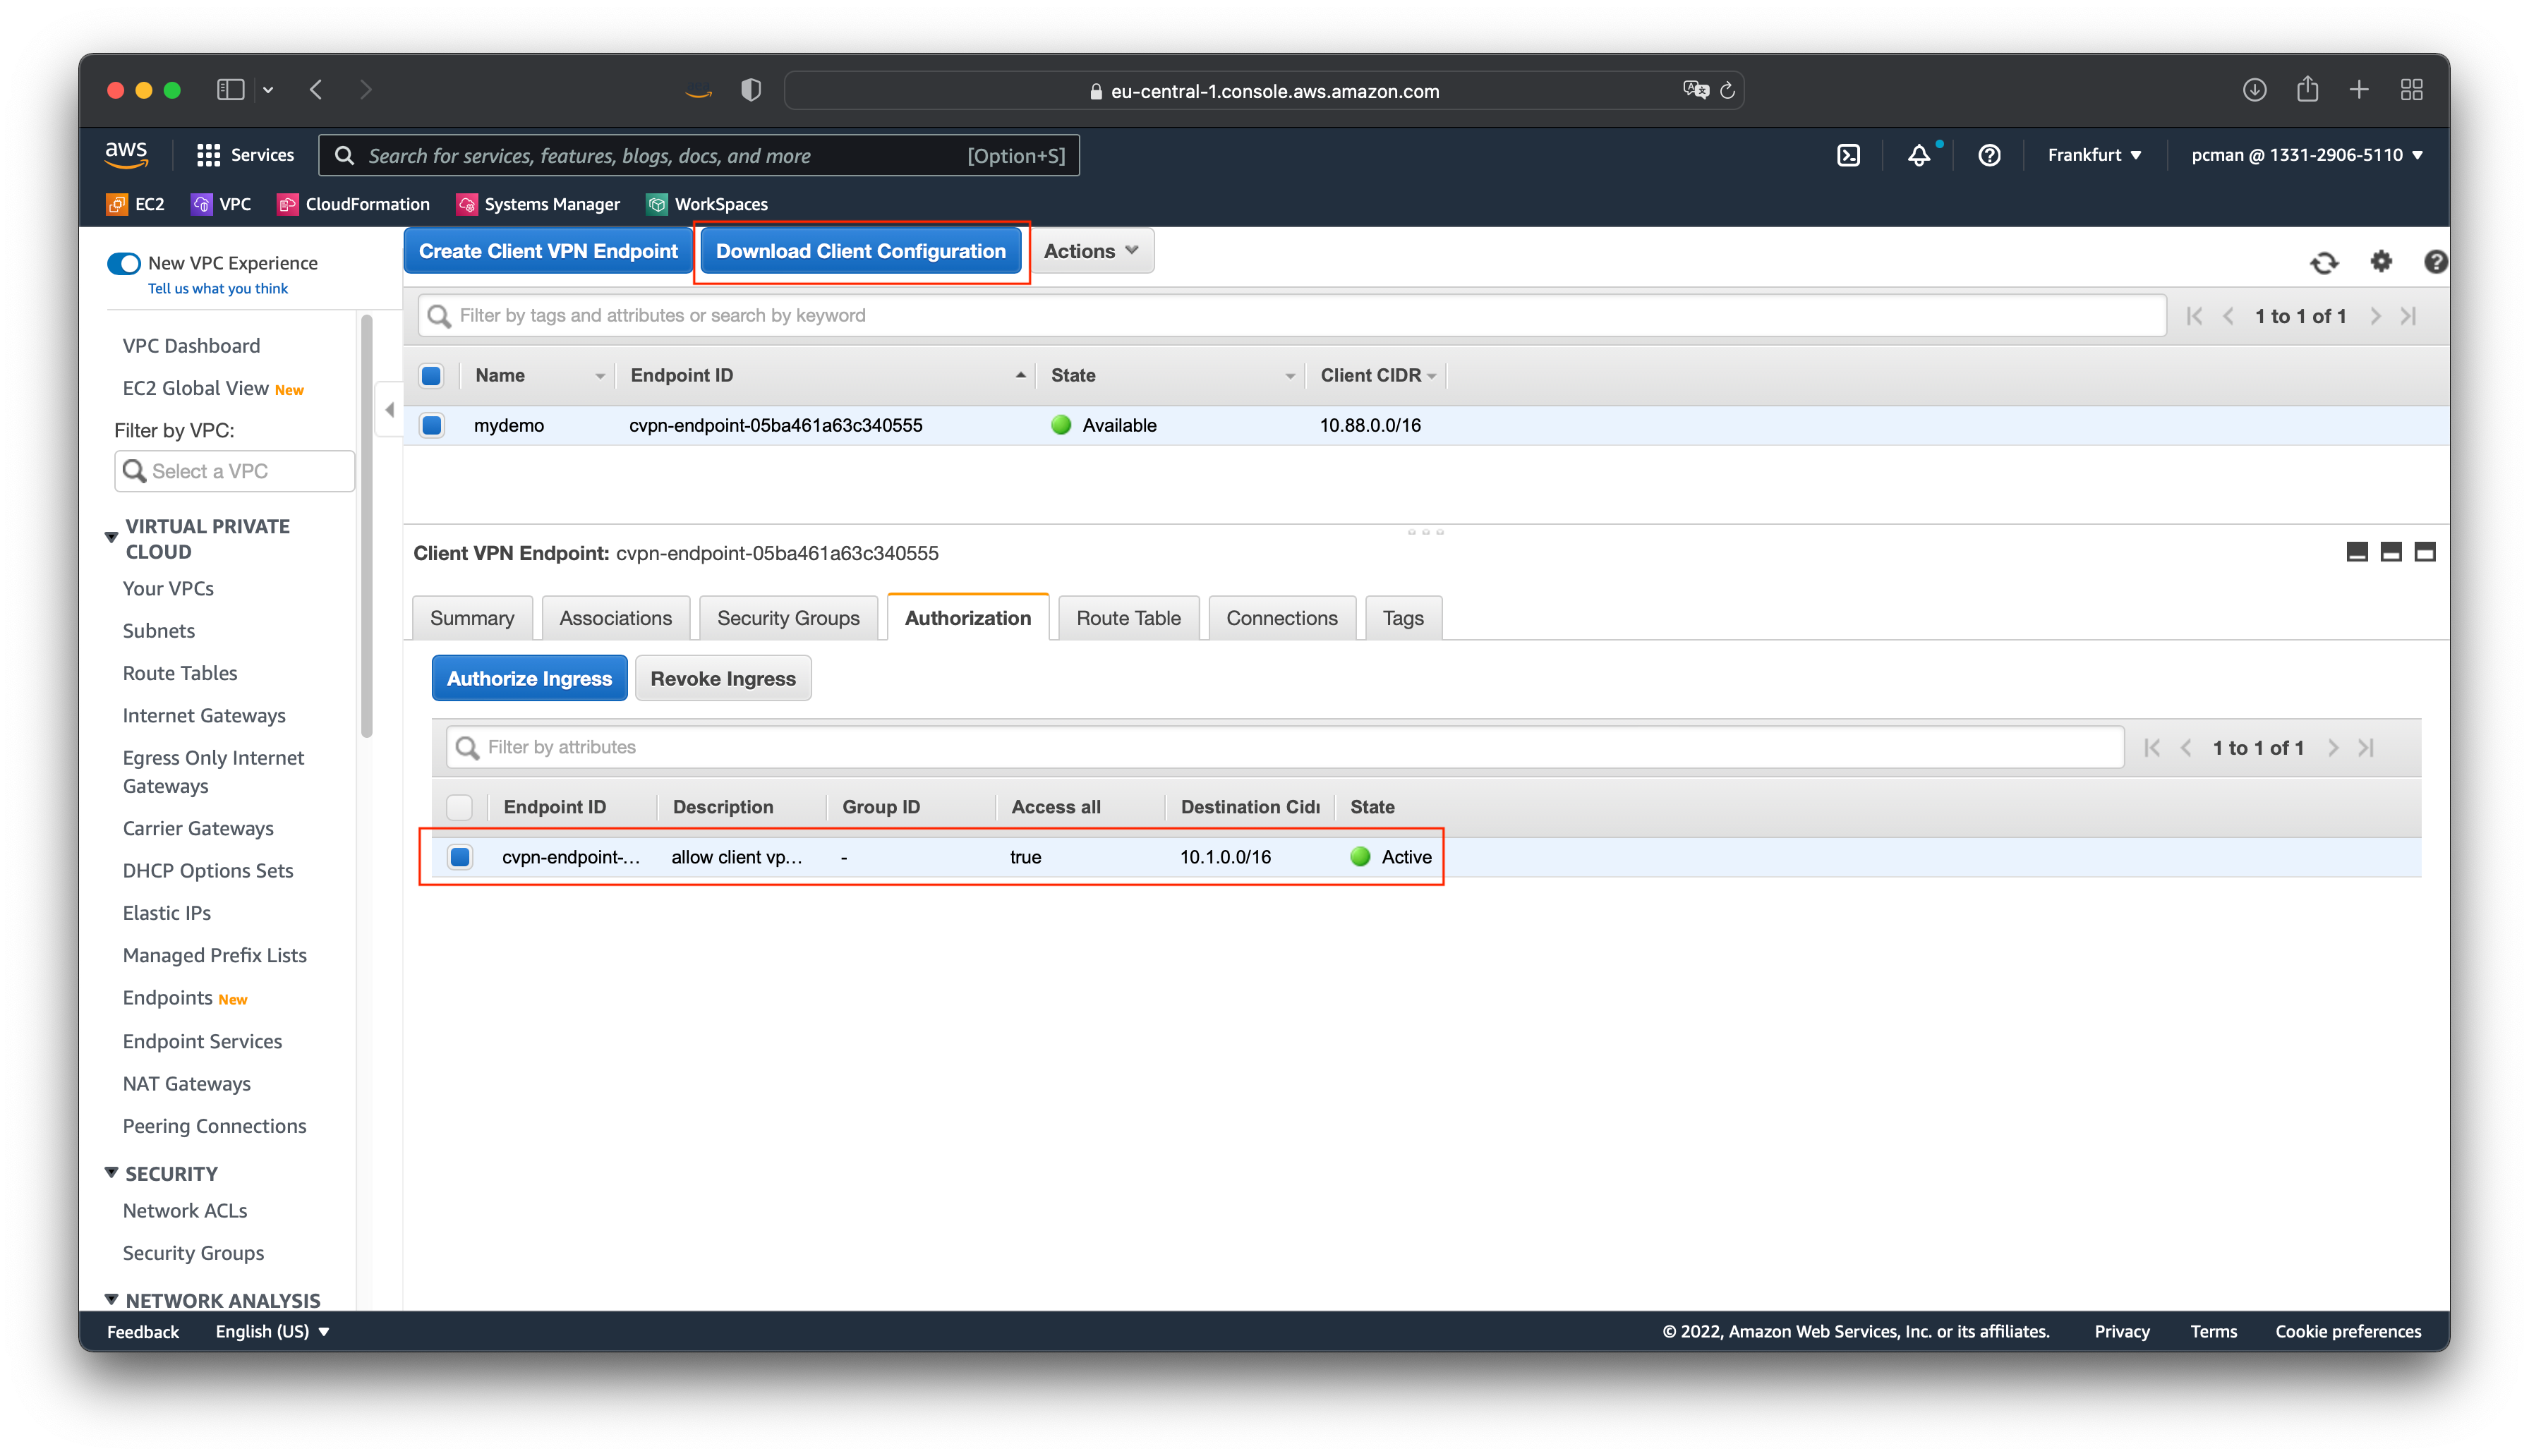Screen dimensions: 2529x1456
Task: Open Your VPCs in sidebar
Action: 168,588
